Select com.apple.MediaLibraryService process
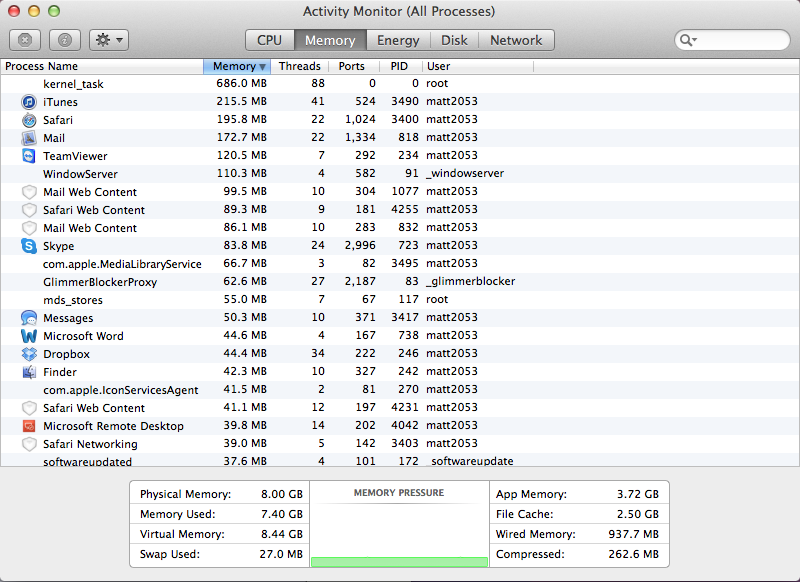800x582 pixels. pyautogui.click(x=122, y=264)
